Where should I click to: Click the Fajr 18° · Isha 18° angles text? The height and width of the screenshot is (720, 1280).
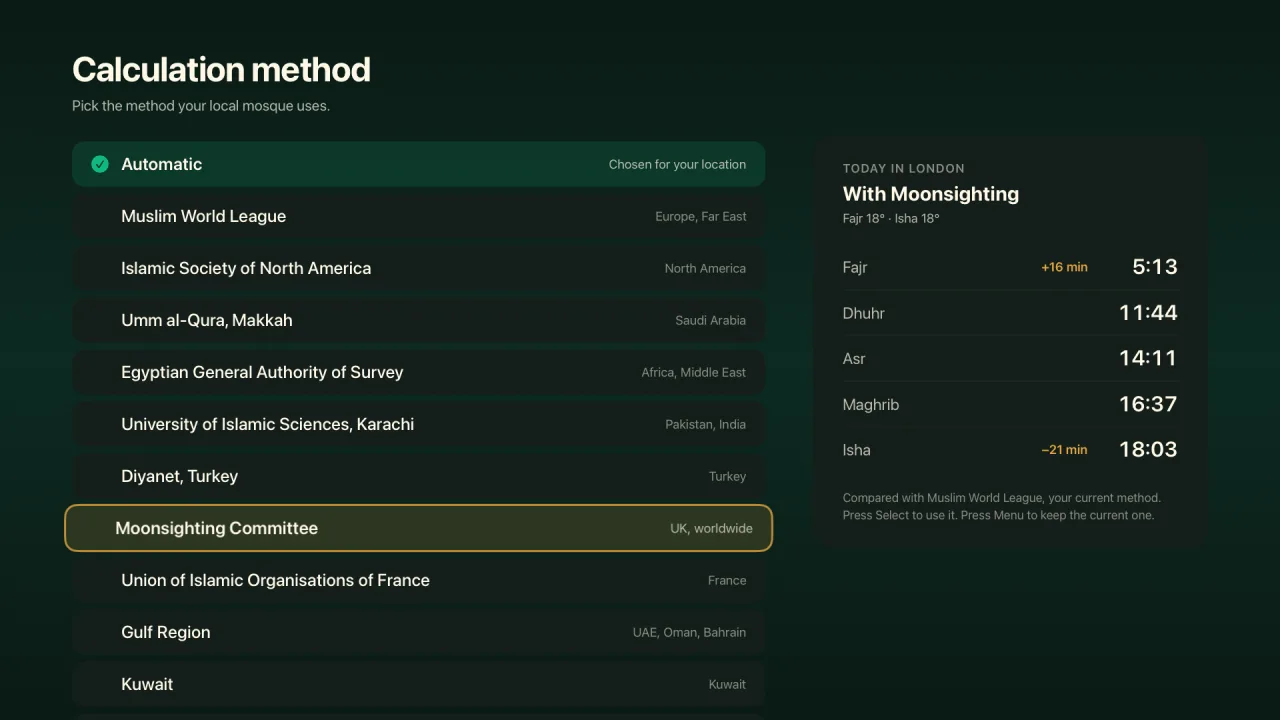891,218
